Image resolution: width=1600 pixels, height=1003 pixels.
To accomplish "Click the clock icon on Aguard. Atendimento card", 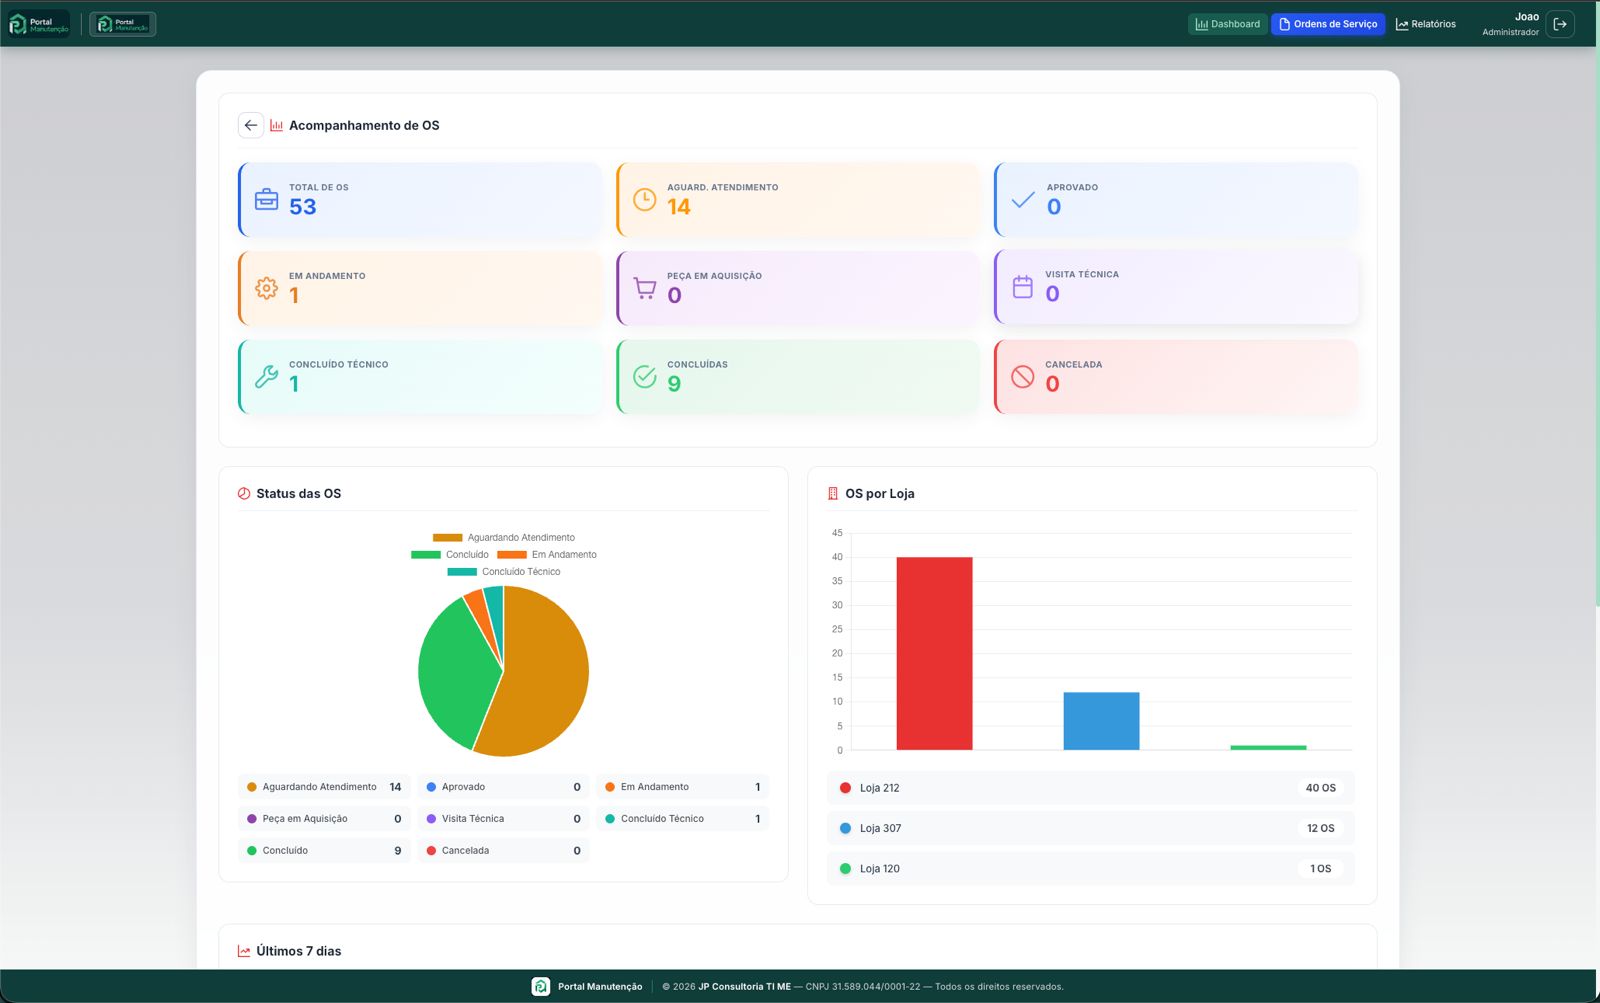I will pos(645,199).
